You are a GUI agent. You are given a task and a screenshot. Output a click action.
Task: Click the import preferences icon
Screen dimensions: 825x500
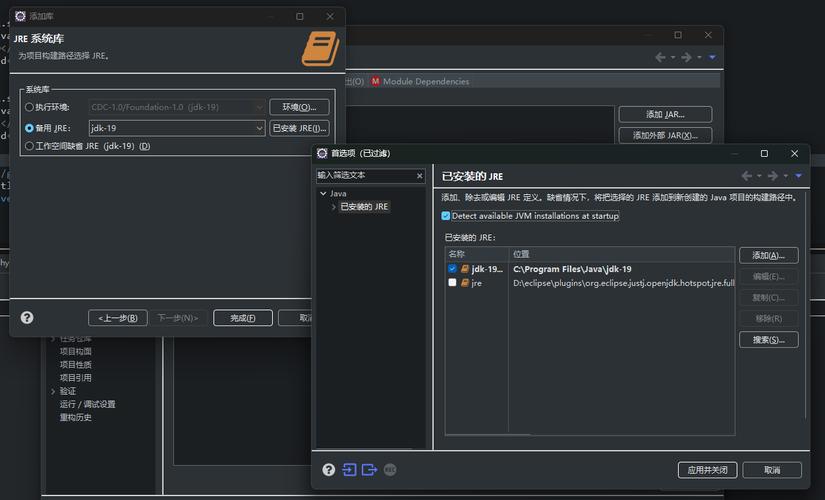coord(349,470)
